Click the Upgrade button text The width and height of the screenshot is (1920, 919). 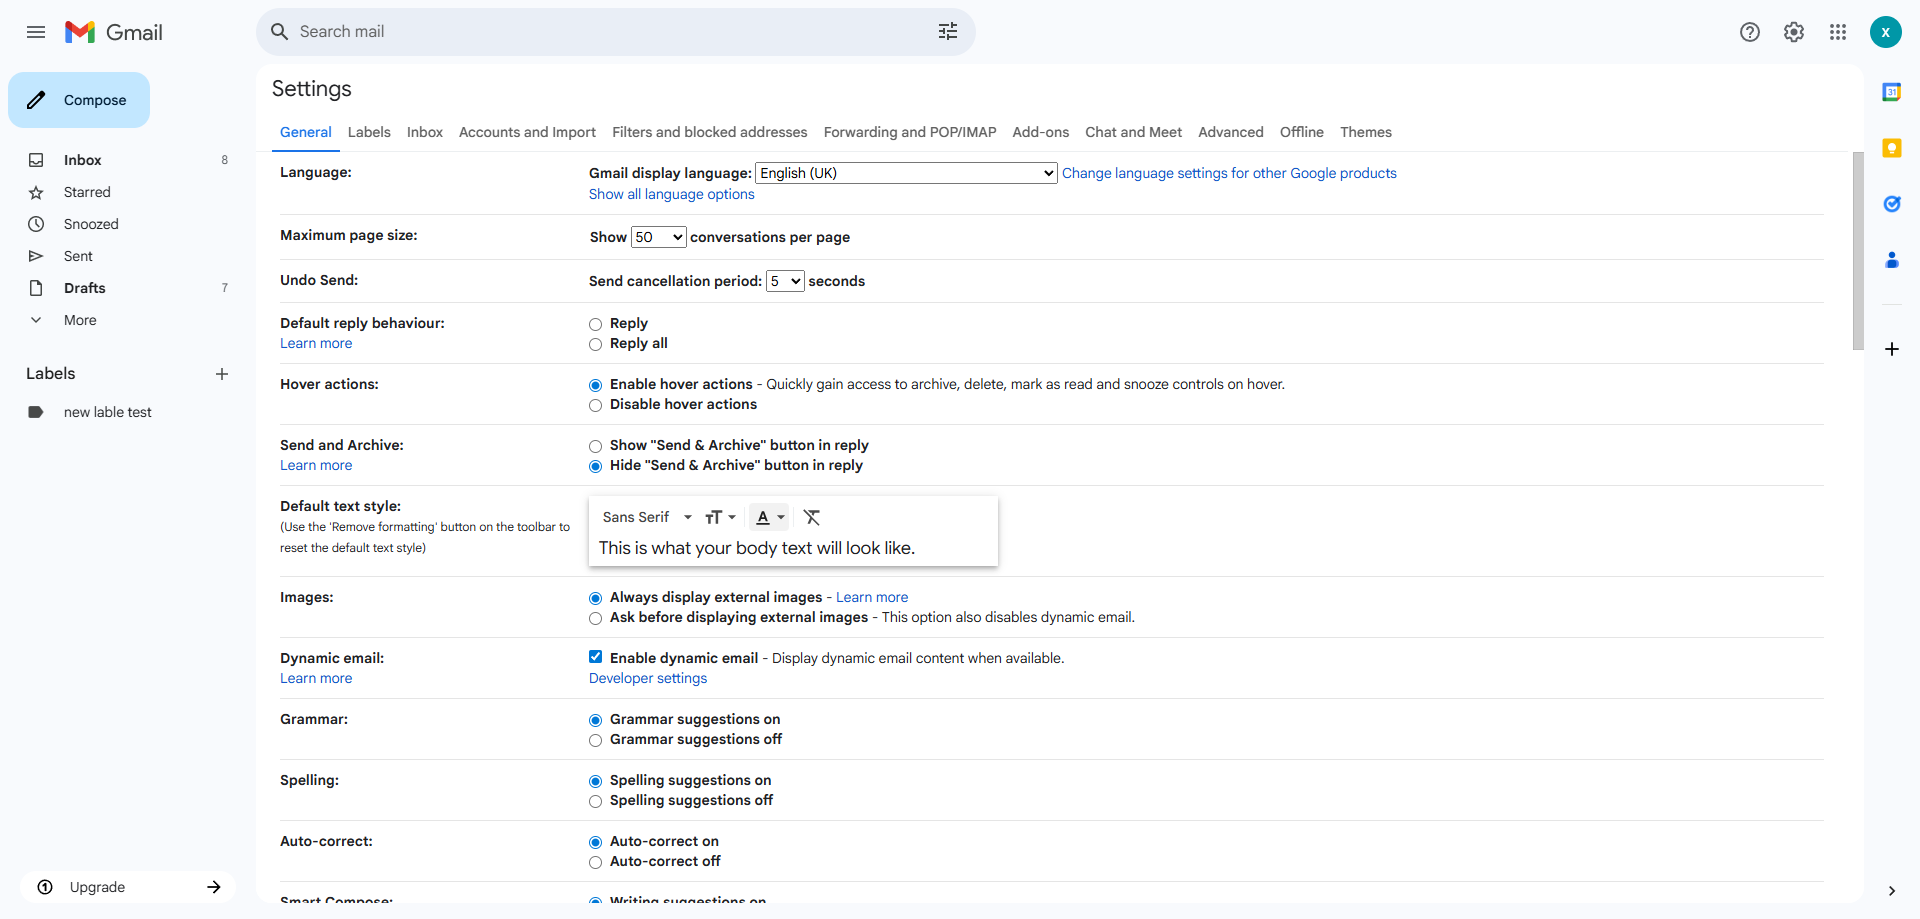[97, 887]
